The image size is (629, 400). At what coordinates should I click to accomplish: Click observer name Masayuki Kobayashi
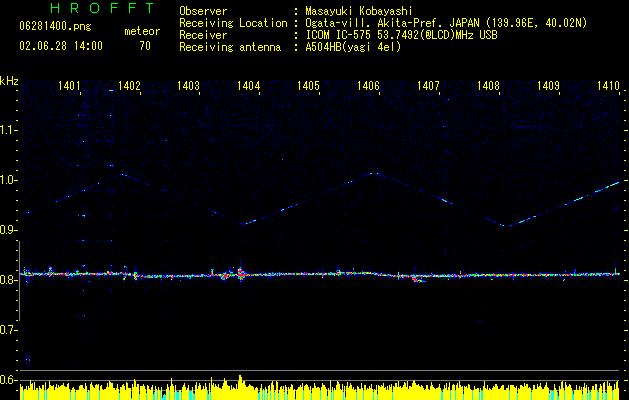click(x=359, y=11)
